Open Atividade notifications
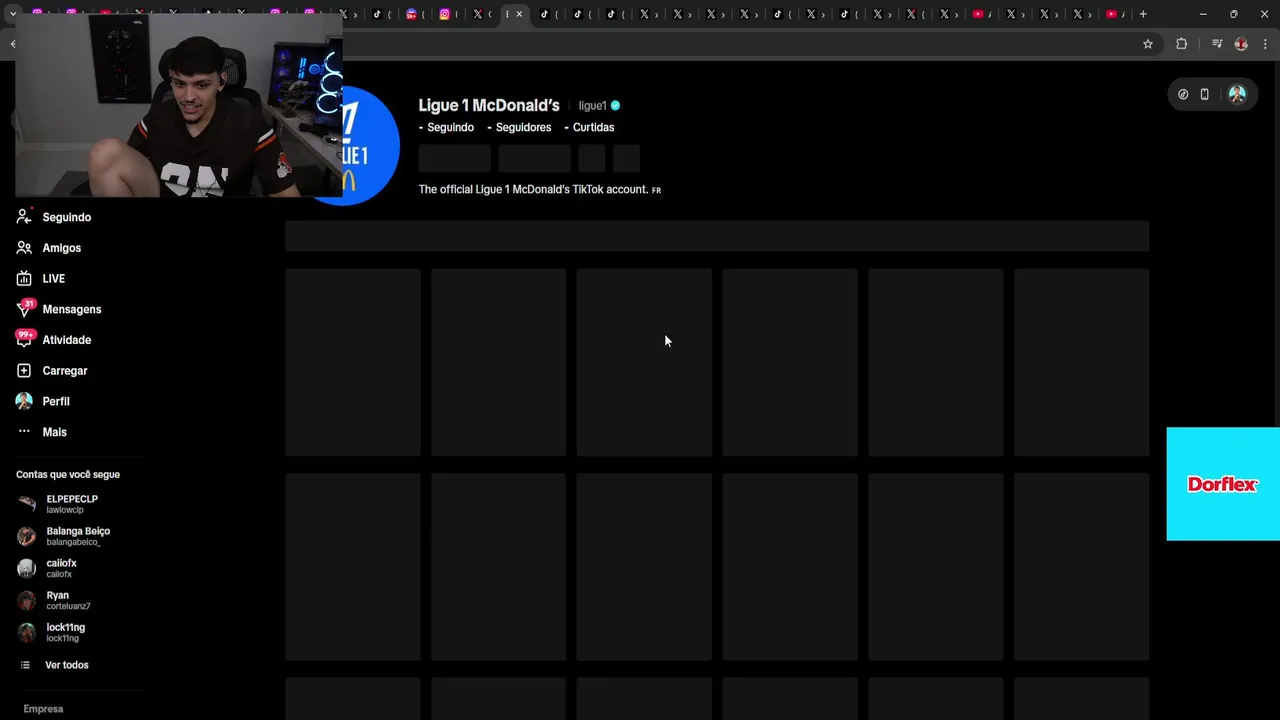The image size is (1280, 720). pyautogui.click(x=66, y=340)
